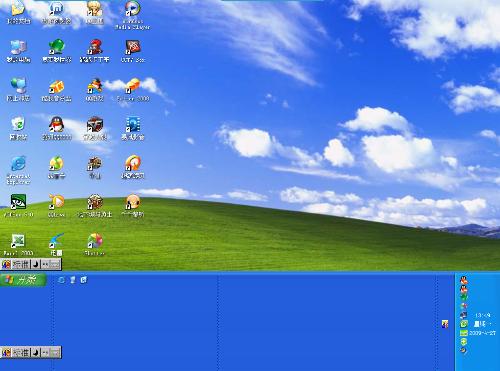Open Internet Explorer from Quick Launch

pos(61,280)
